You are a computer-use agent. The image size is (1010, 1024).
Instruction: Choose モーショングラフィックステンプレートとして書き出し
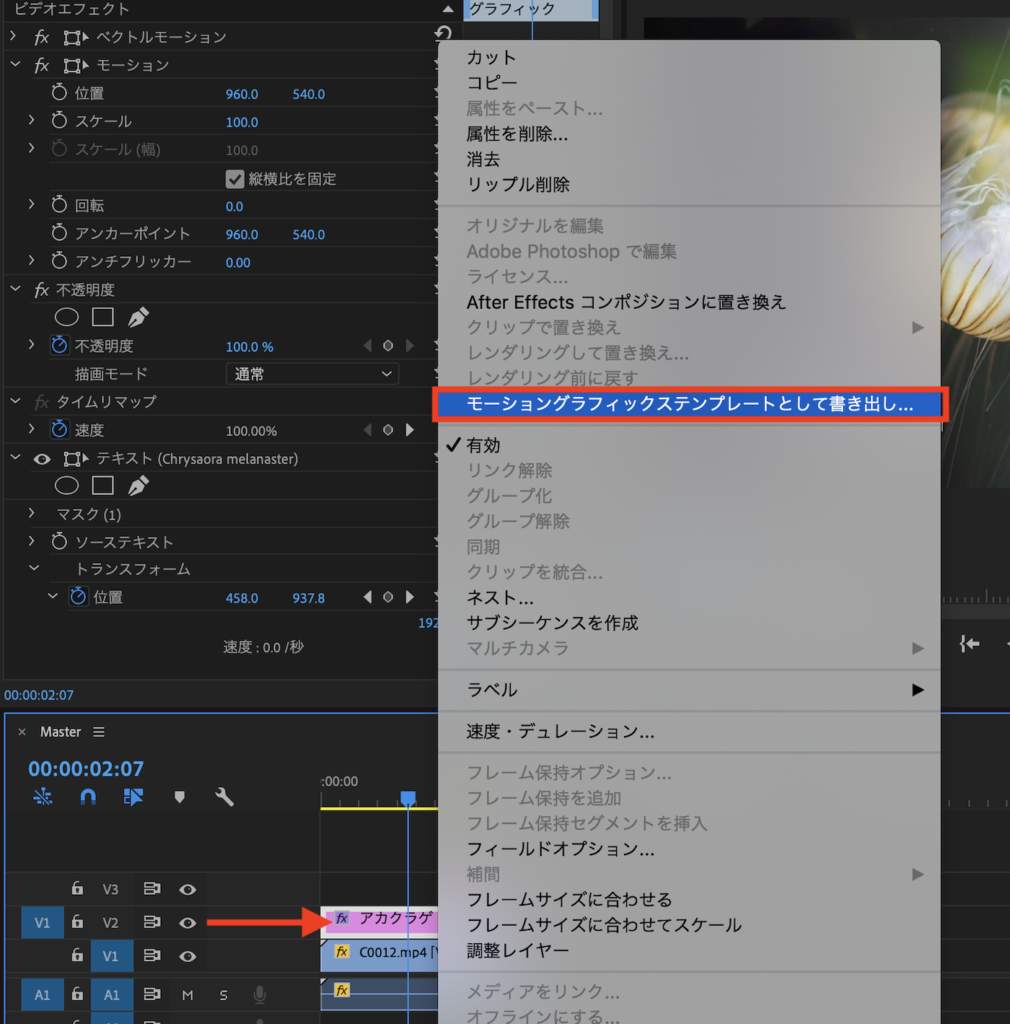[x=689, y=404]
